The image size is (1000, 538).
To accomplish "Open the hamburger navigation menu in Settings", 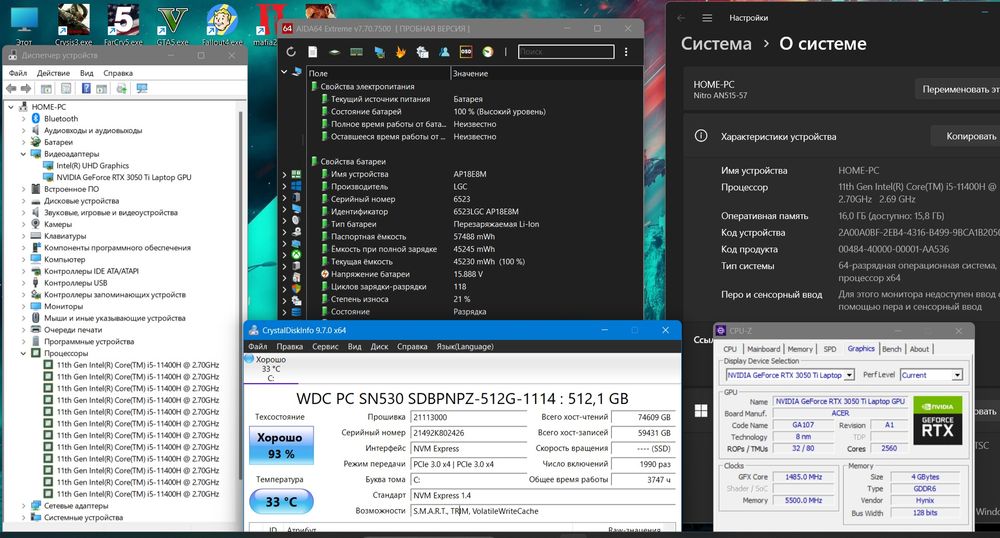I will [x=707, y=18].
